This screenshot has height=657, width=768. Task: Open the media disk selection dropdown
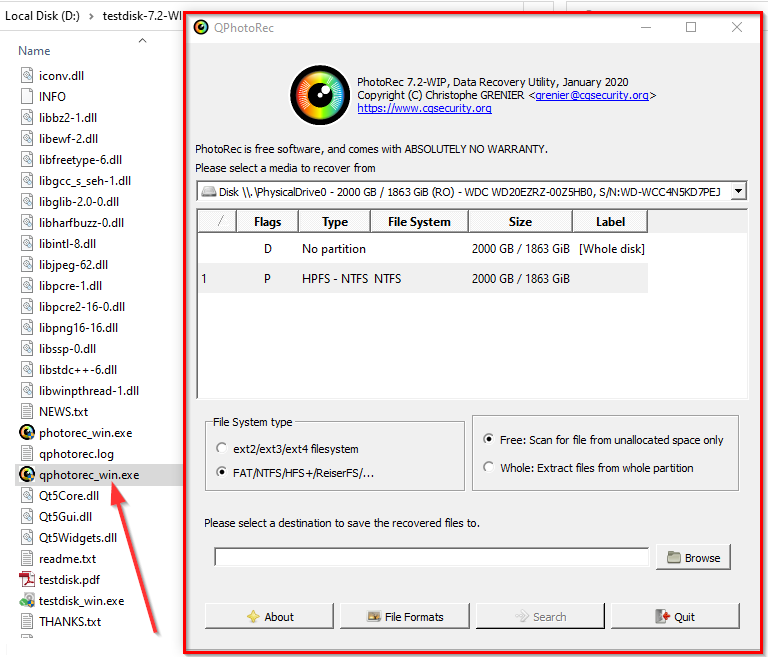pos(739,191)
